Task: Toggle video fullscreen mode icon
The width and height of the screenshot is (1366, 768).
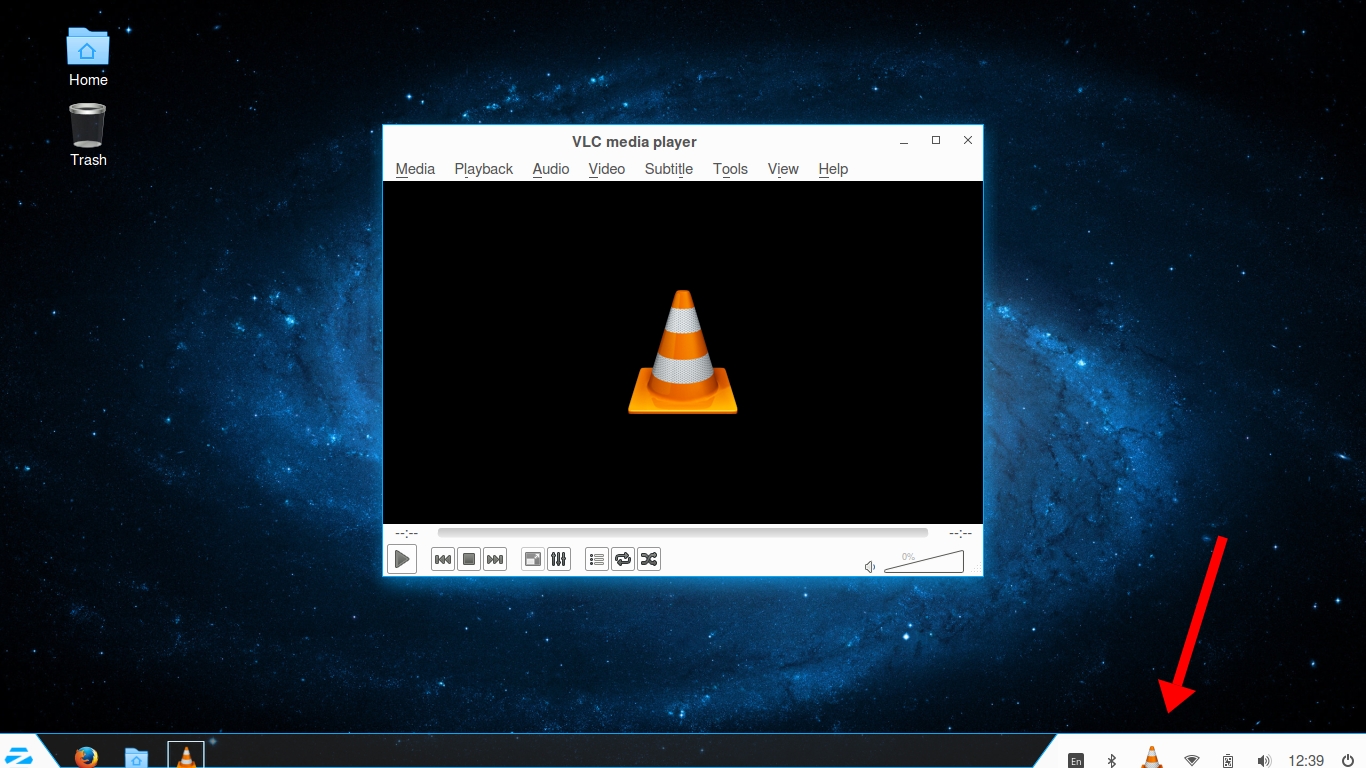Action: tap(533, 559)
